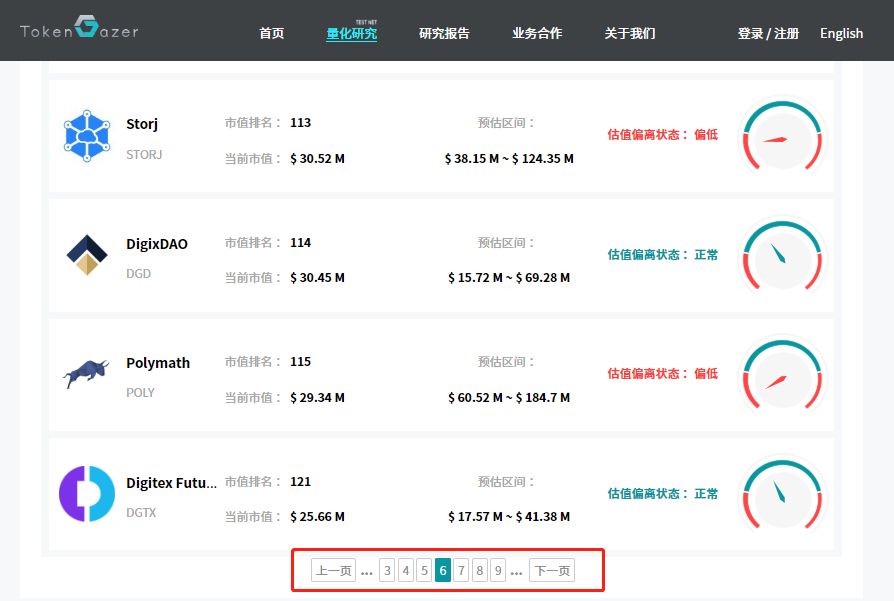This screenshot has height=601, width=894.
Task: Open 关于我们 navigation item
Action: point(630,34)
